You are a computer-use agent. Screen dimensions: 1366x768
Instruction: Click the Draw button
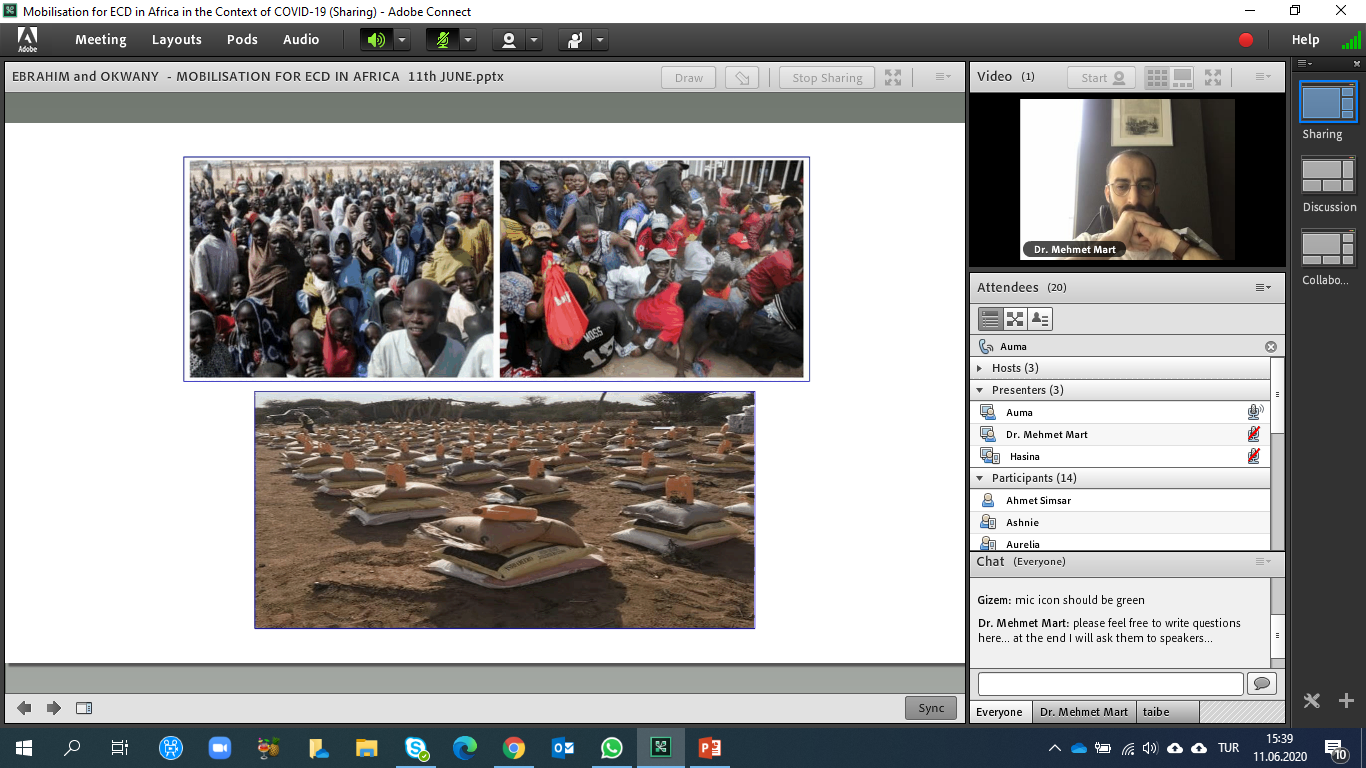pos(688,78)
